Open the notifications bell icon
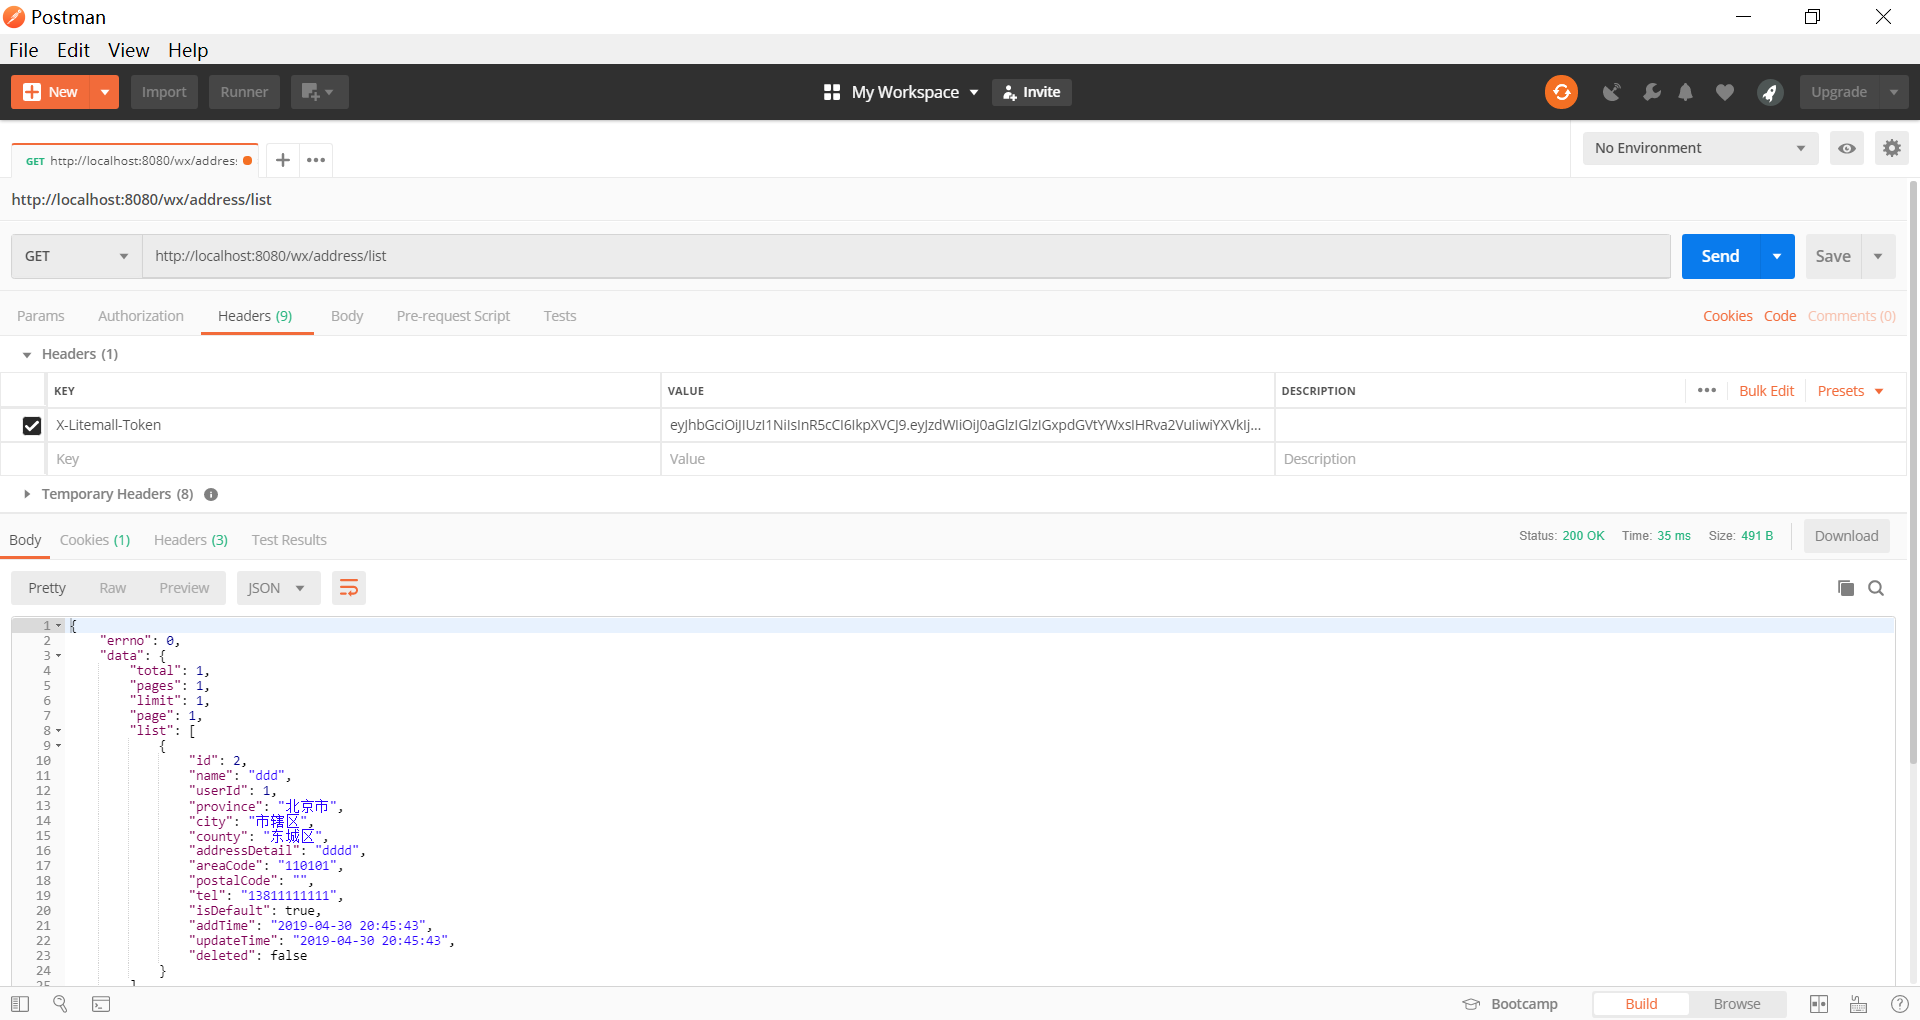This screenshot has width=1920, height=1020. point(1686,92)
